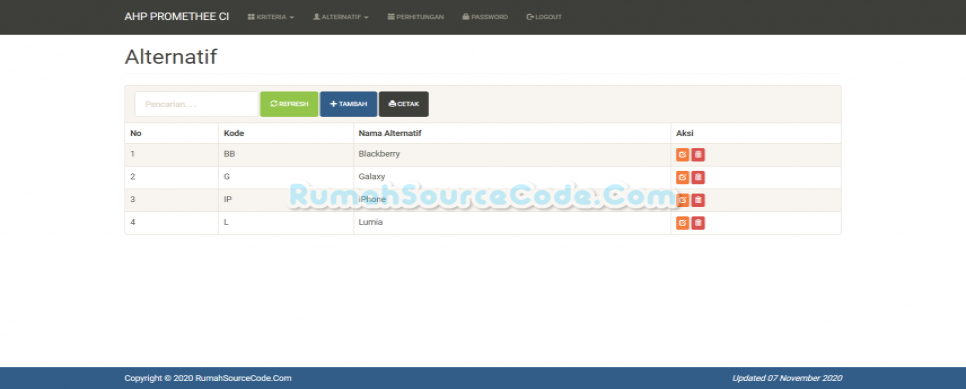Click the Updated 07 November 2020 text

pos(787,378)
